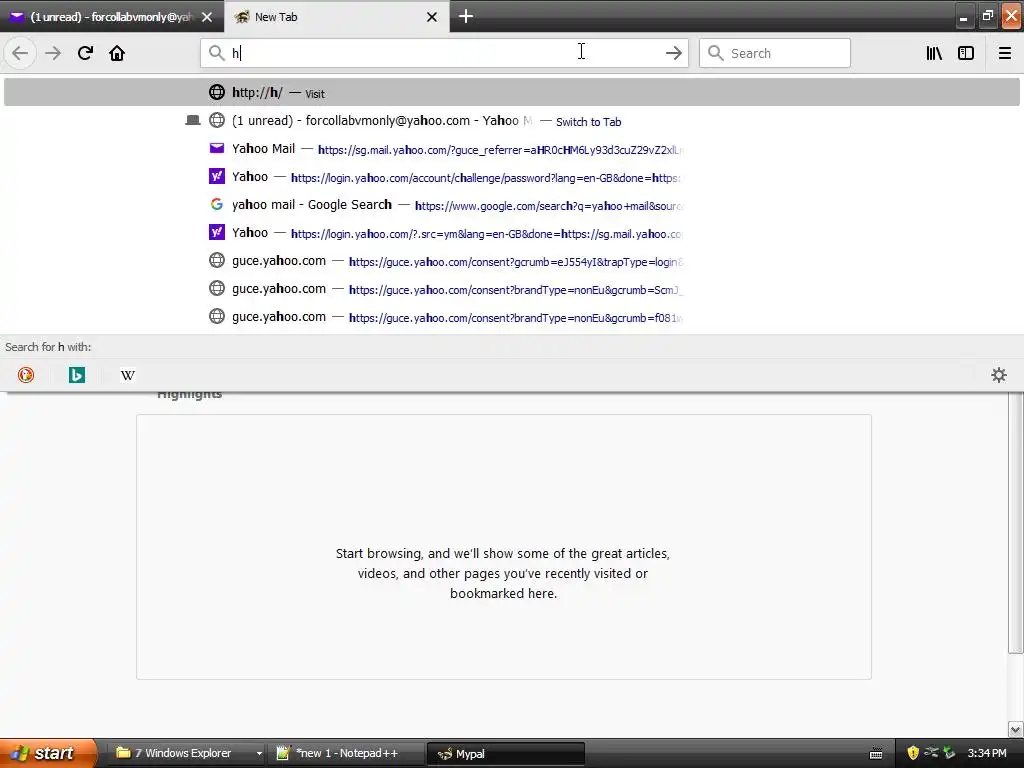This screenshot has height=768, width=1024.
Task: Select guce.yahoo.com brandType gcrumb=ScmJ suggestion
Action: pyautogui.click(x=511, y=289)
